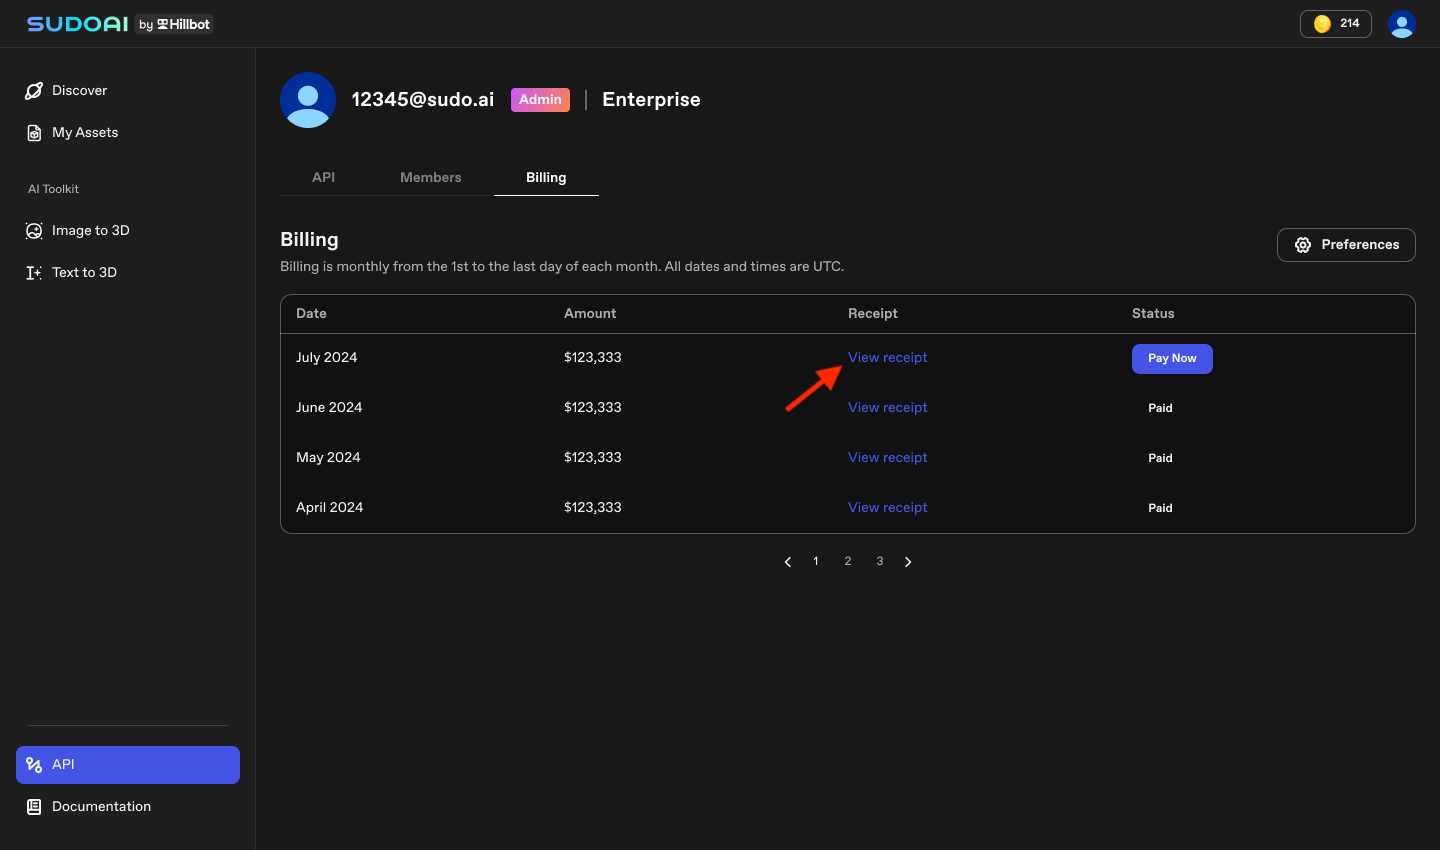Click the next page chevron
1440x850 pixels.
tap(908, 562)
